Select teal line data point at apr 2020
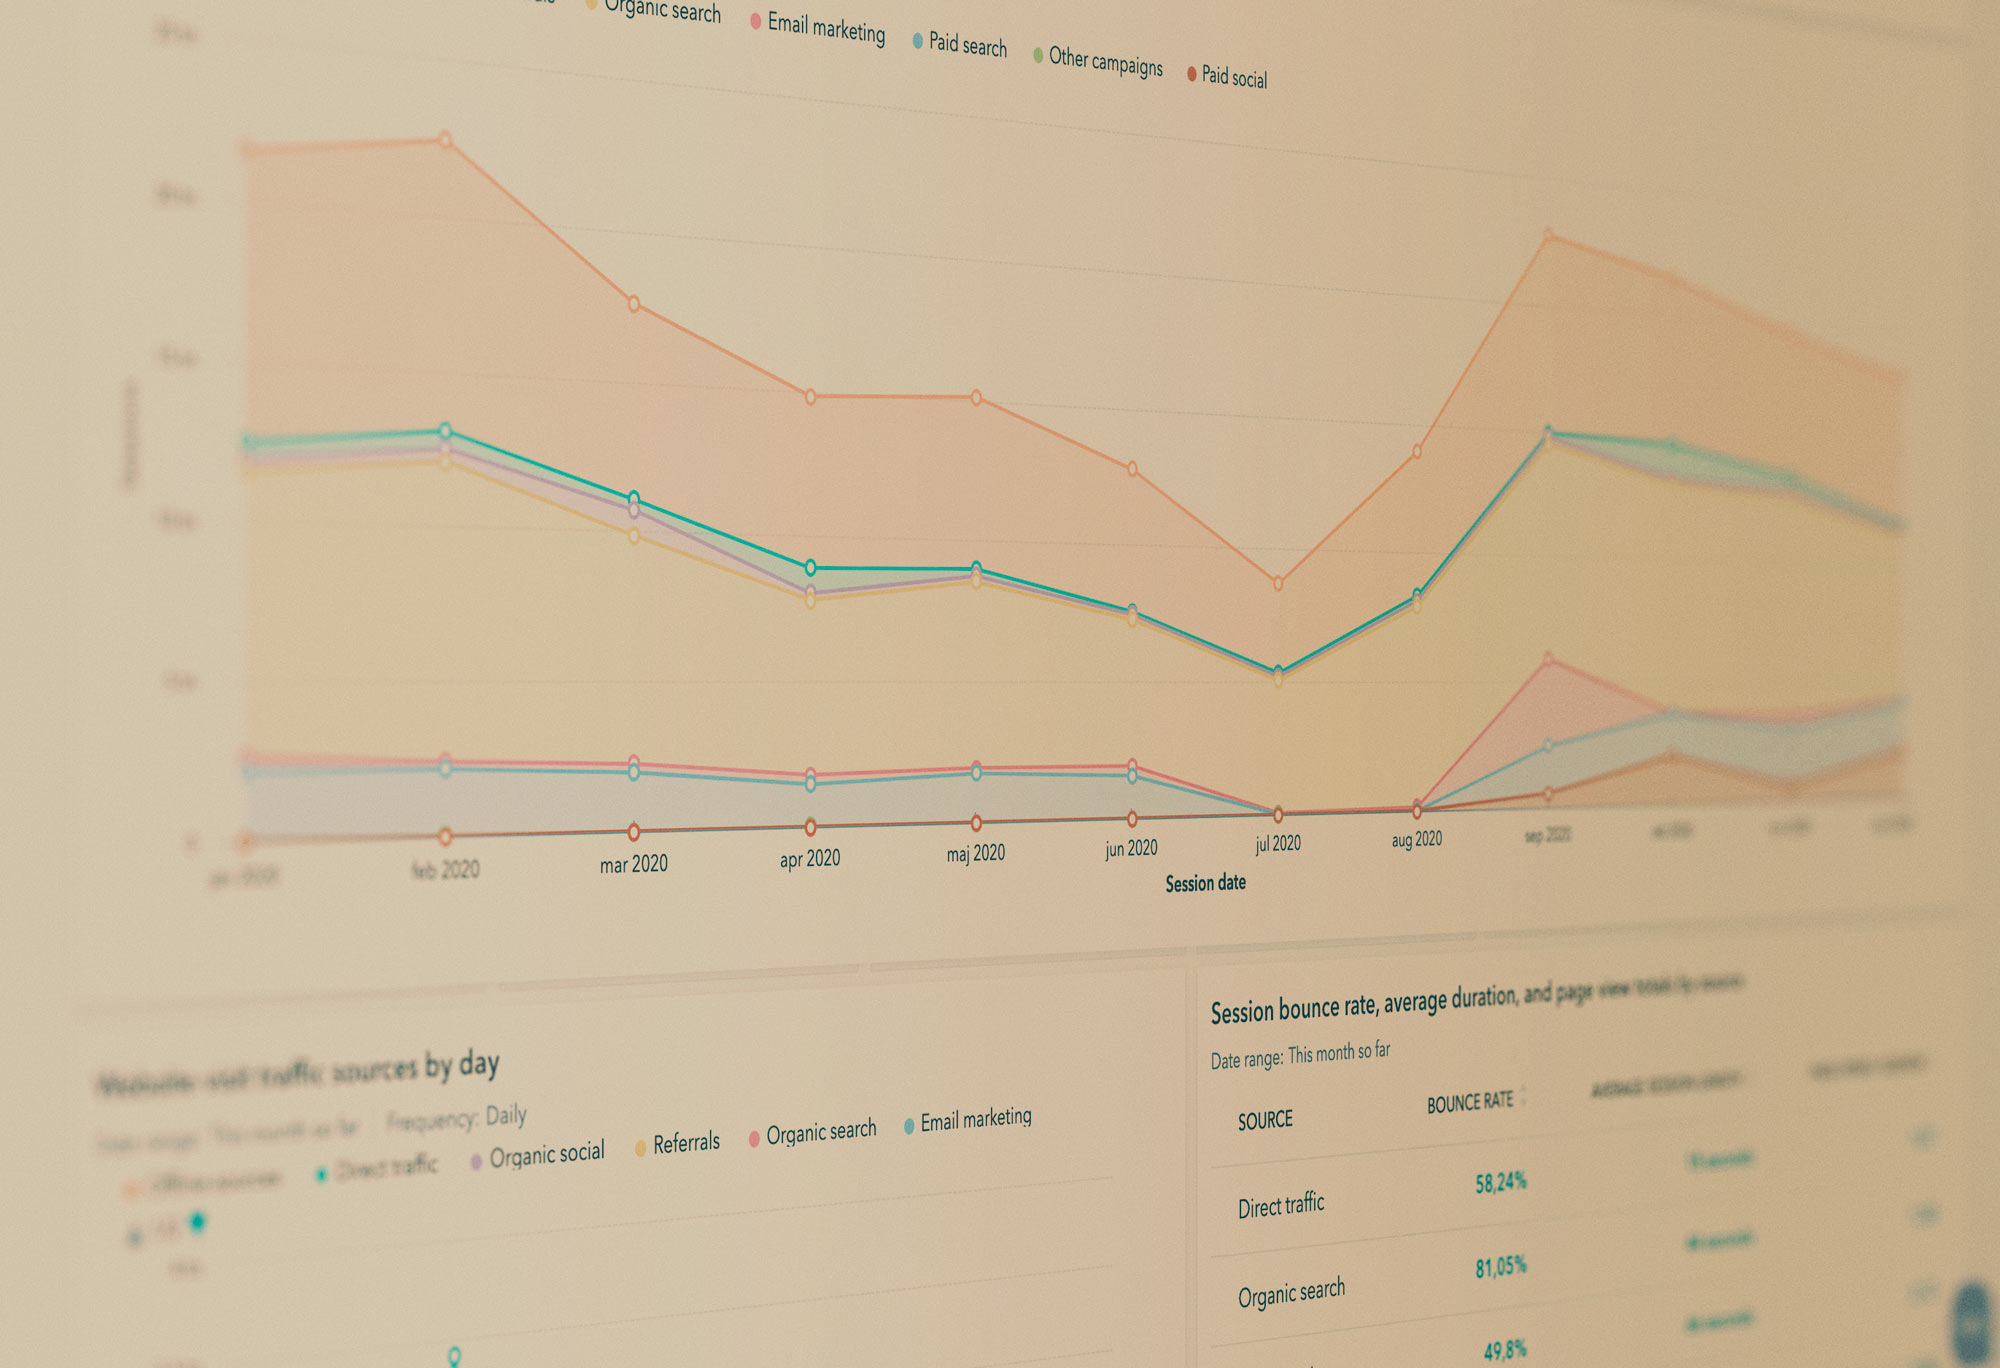Image resolution: width=2000 pixels, height=1368 pixels. pos(811,568)
